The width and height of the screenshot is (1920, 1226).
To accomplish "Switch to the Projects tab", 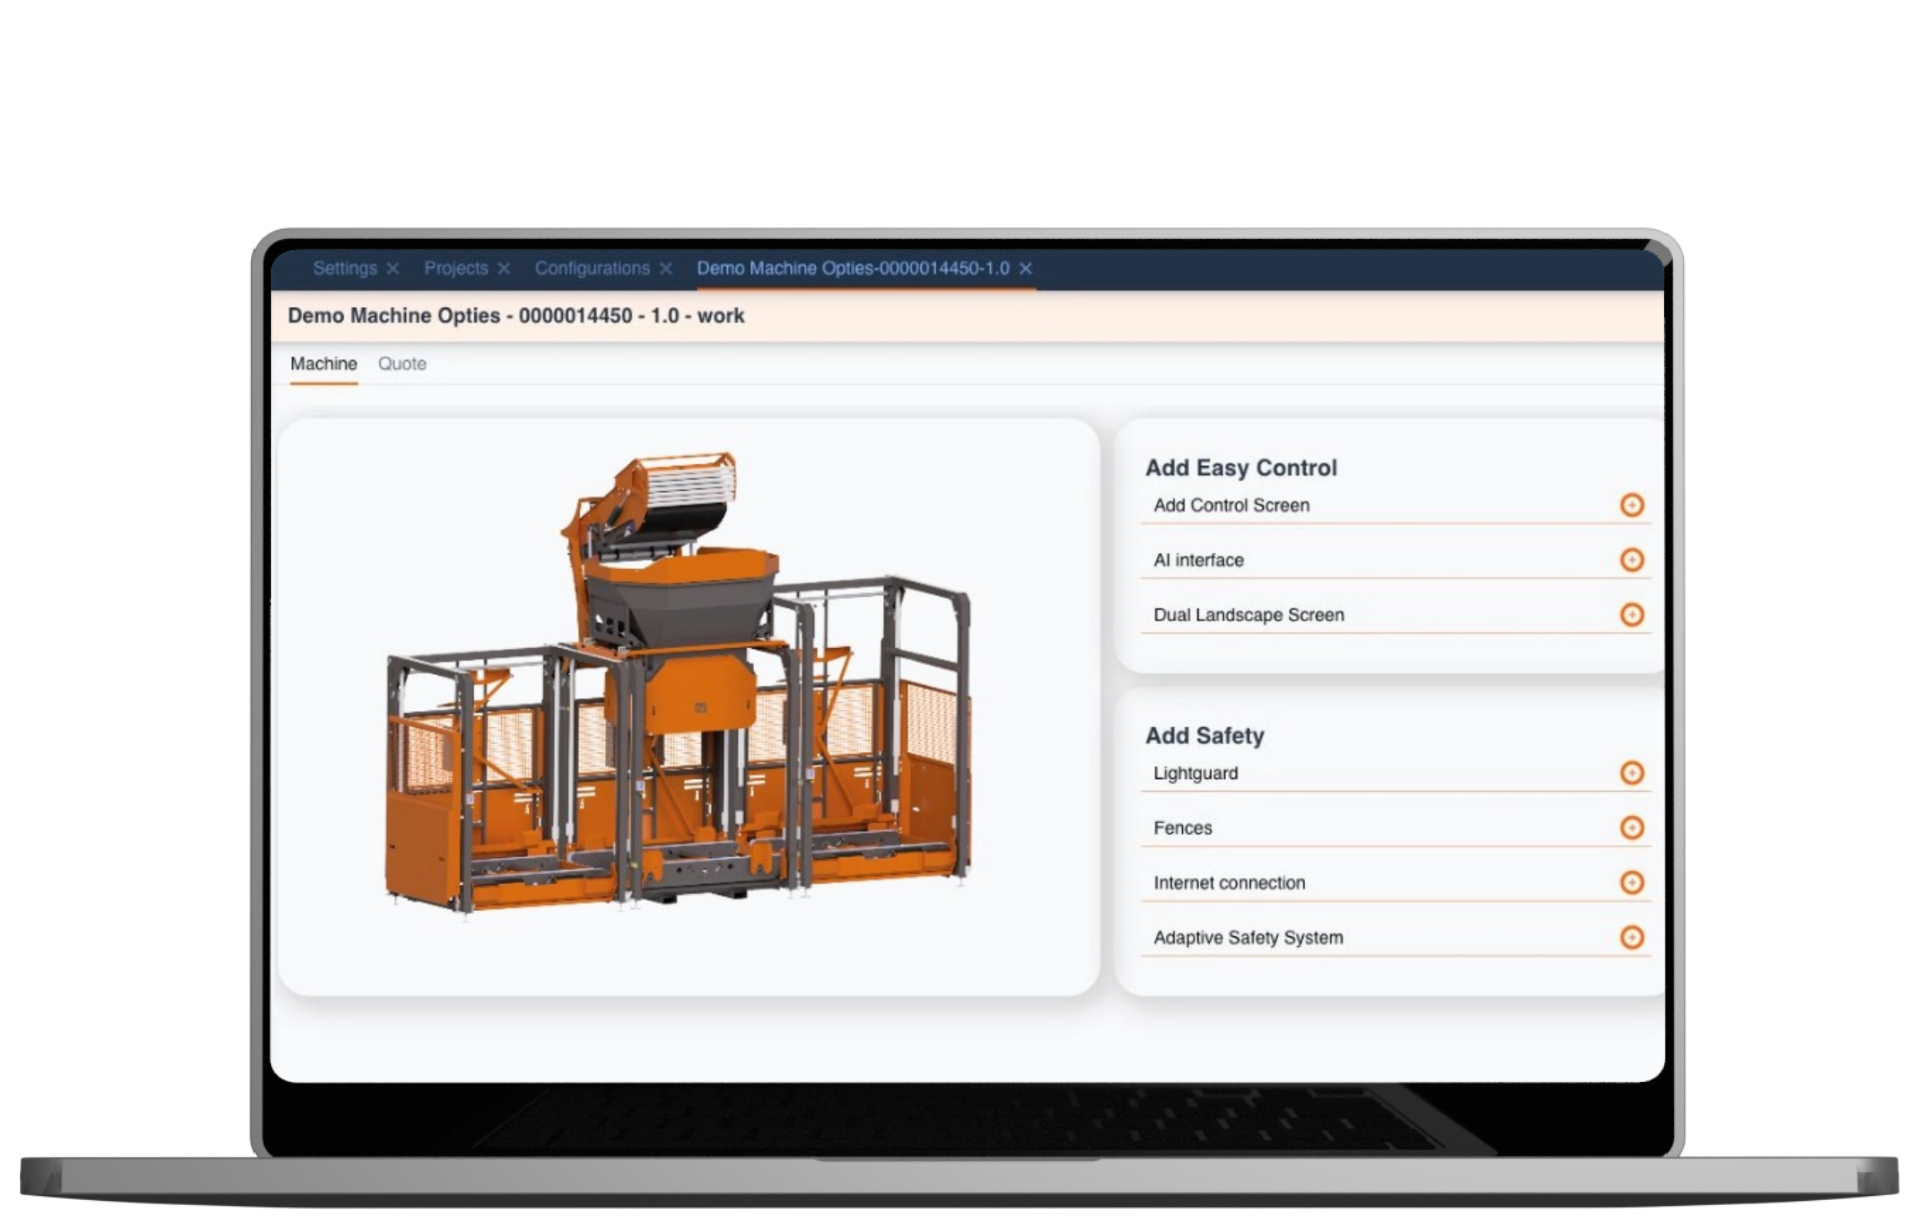I will (x=456, y=268).
